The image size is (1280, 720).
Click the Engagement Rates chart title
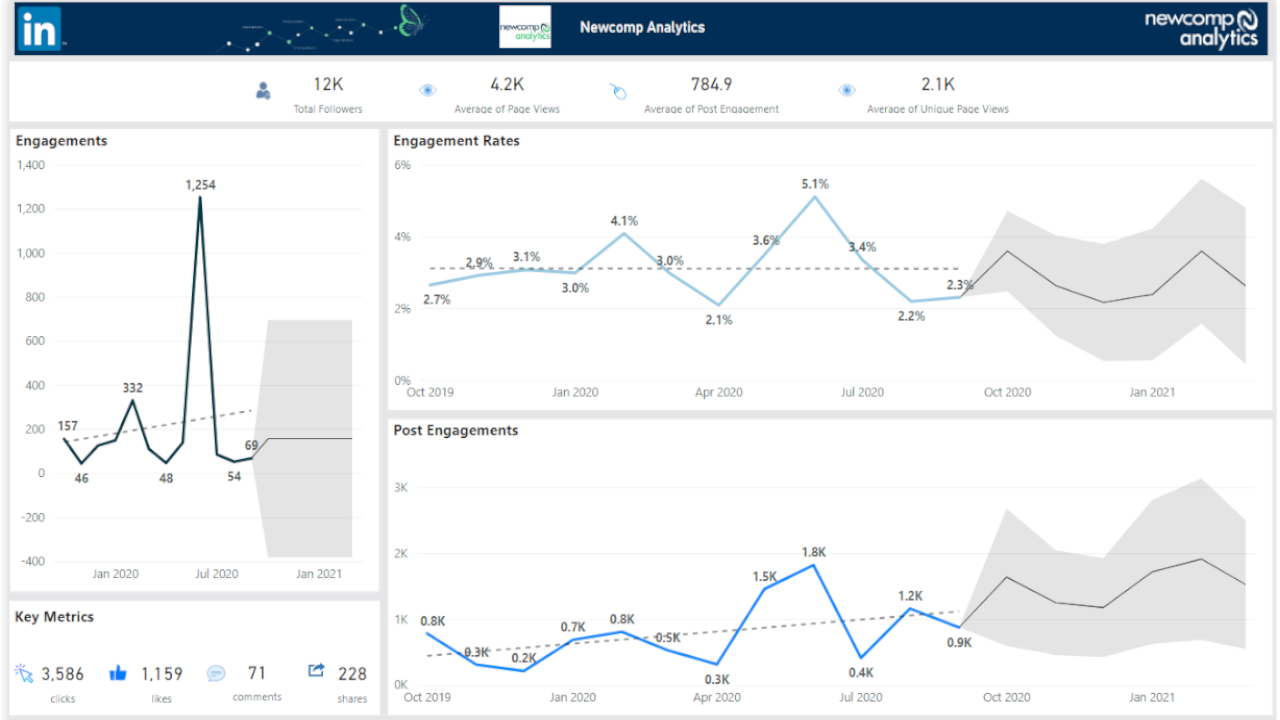[x=457, y=141]
